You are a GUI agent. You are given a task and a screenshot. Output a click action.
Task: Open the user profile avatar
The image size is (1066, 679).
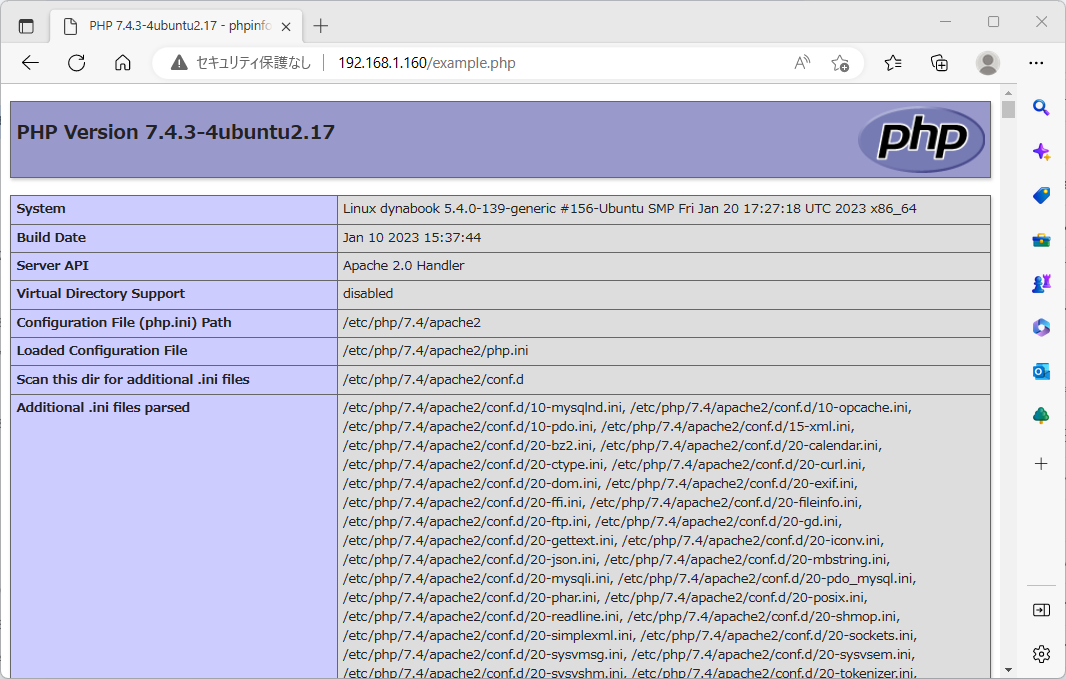[x=988, y=63]
